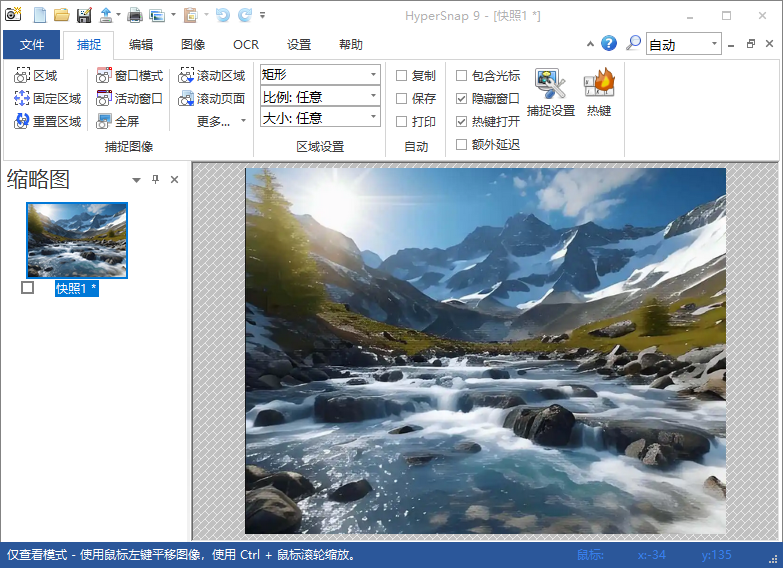783x568 pixels.
Task: Click the 窗口模式 window capture icon
Action: (105, 76)
